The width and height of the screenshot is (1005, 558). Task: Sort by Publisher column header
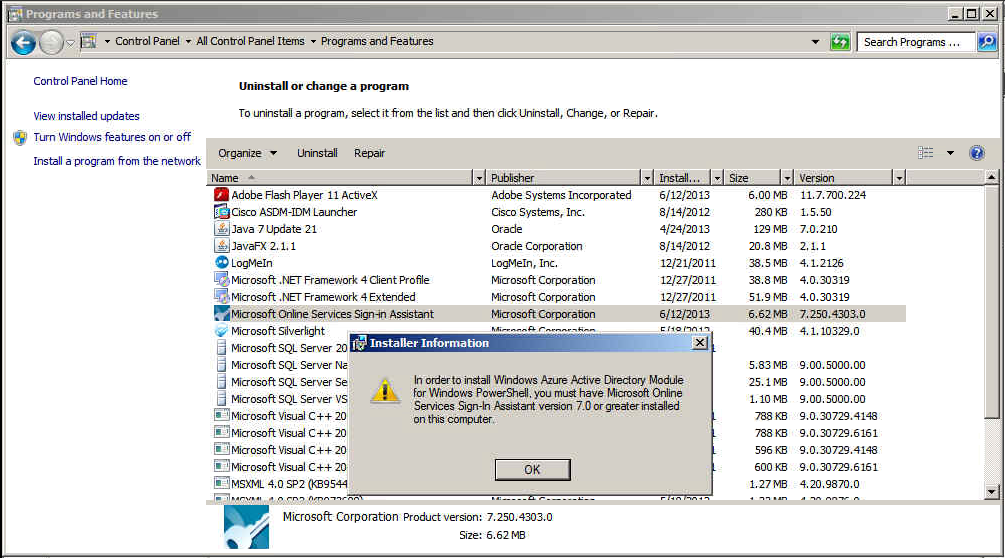564,178
